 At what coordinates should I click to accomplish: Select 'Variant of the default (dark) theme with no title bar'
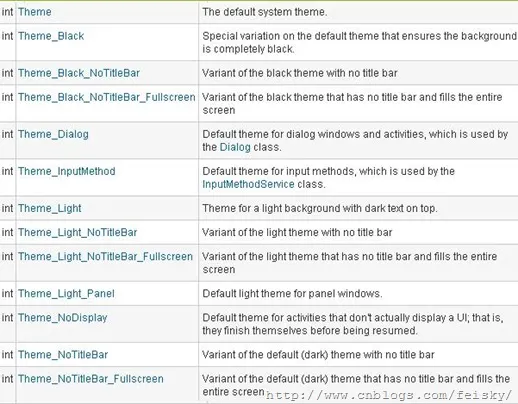318,355
